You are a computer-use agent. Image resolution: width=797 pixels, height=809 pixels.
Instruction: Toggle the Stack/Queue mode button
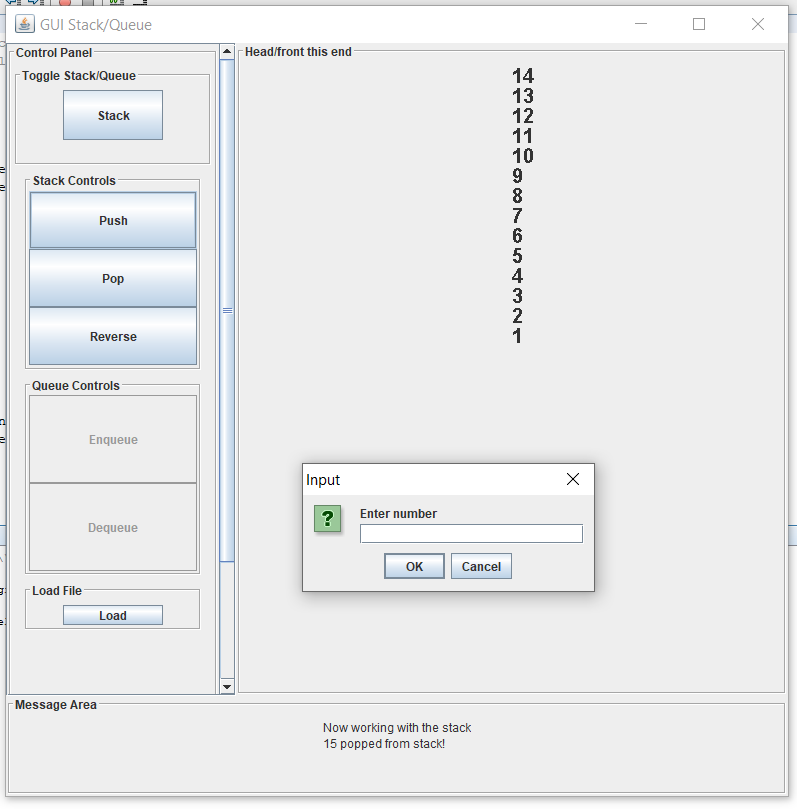[x=113, y=115]
